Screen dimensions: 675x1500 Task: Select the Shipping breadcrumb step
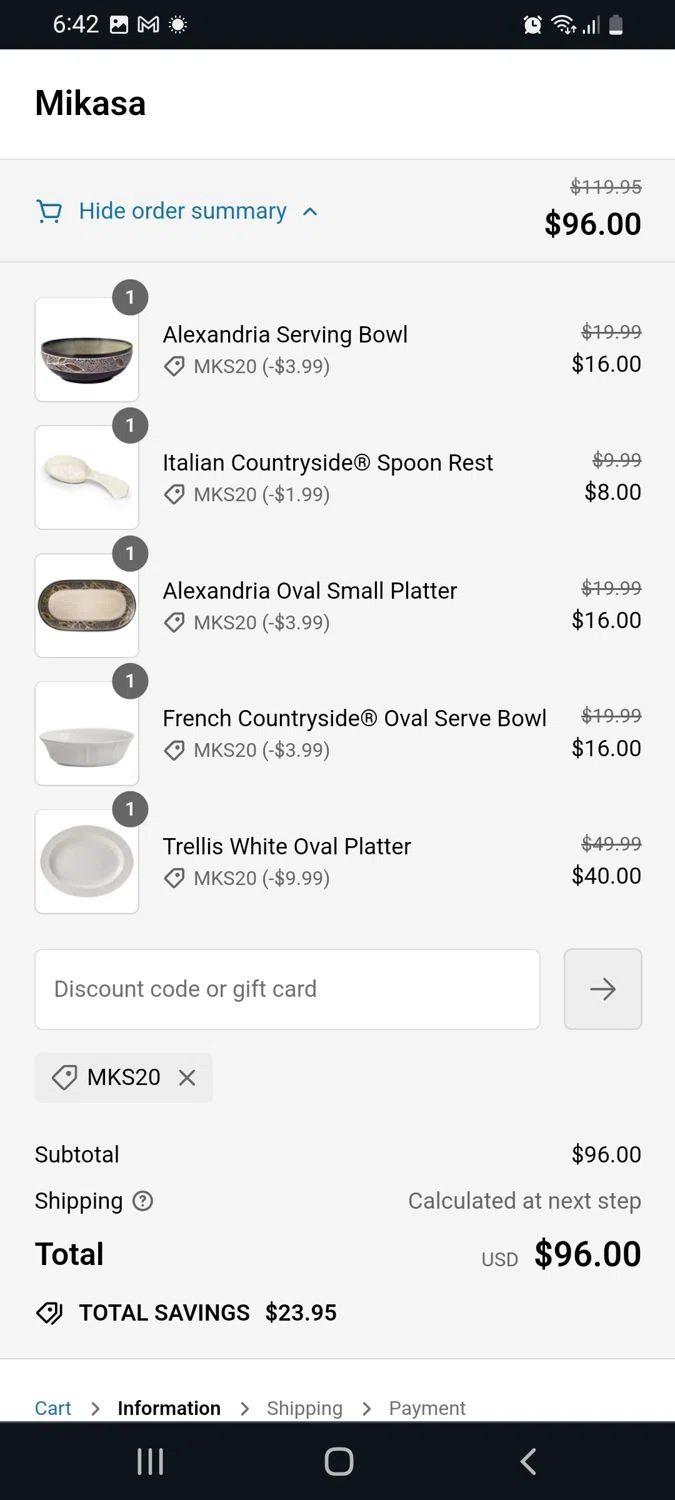pos(304,1408)
